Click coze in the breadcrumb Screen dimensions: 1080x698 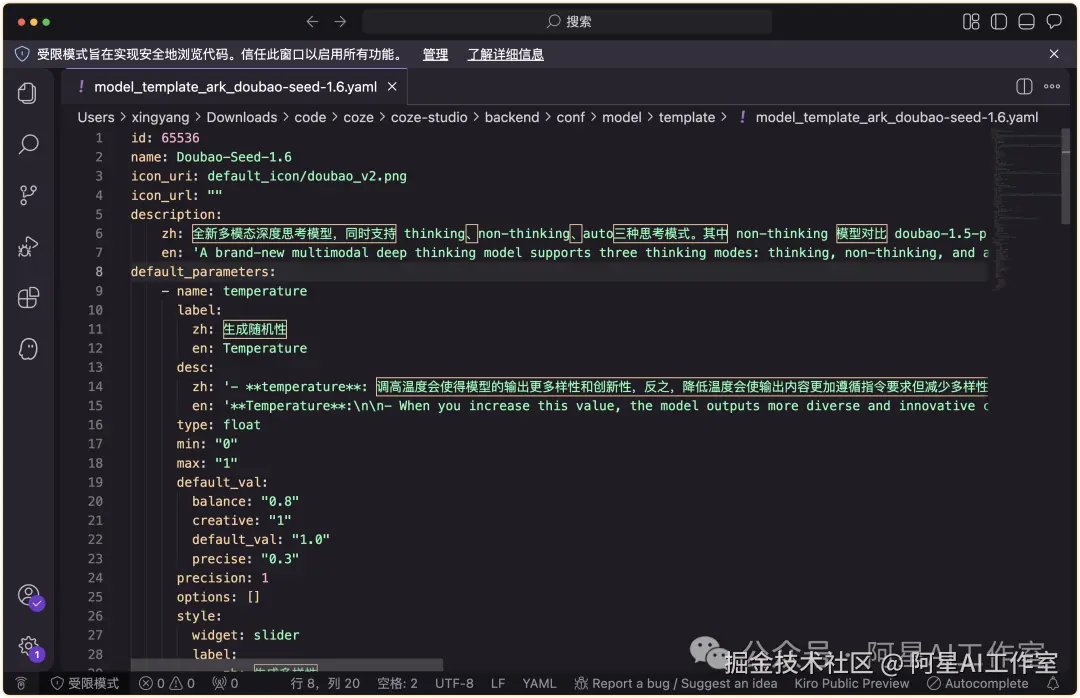(x=358, y=117)
